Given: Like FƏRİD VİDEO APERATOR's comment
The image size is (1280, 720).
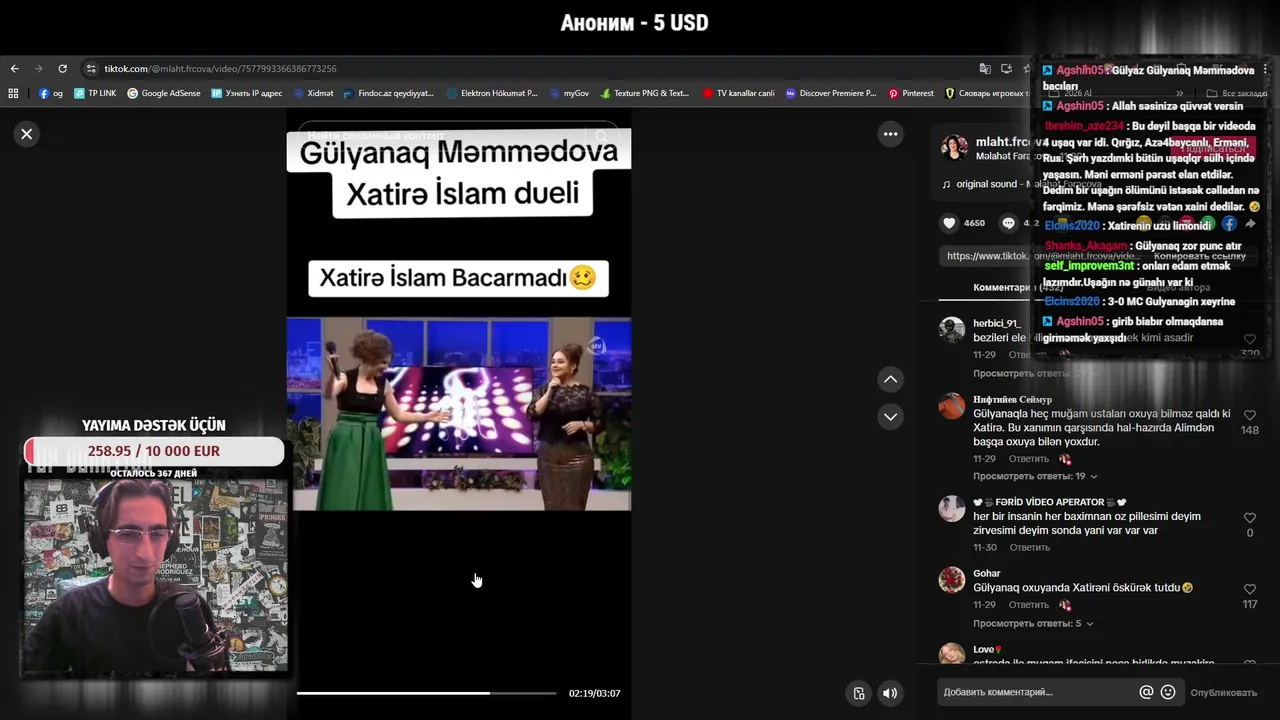Looking at the screenshot, I should (1250, 518).
